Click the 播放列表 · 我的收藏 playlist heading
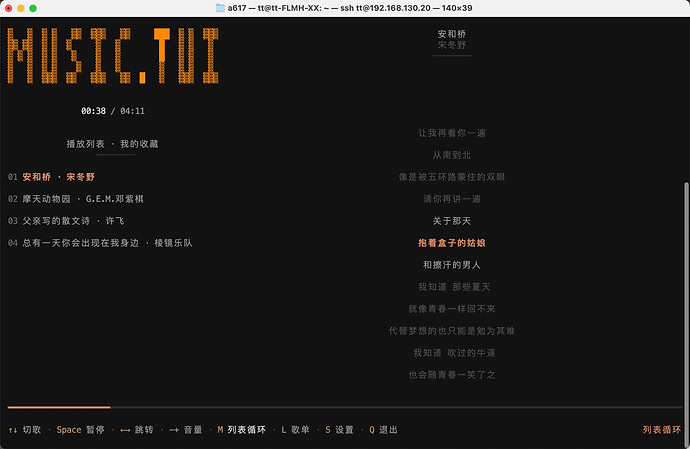Screen dimensions: 690x449 tap(112, 144)
